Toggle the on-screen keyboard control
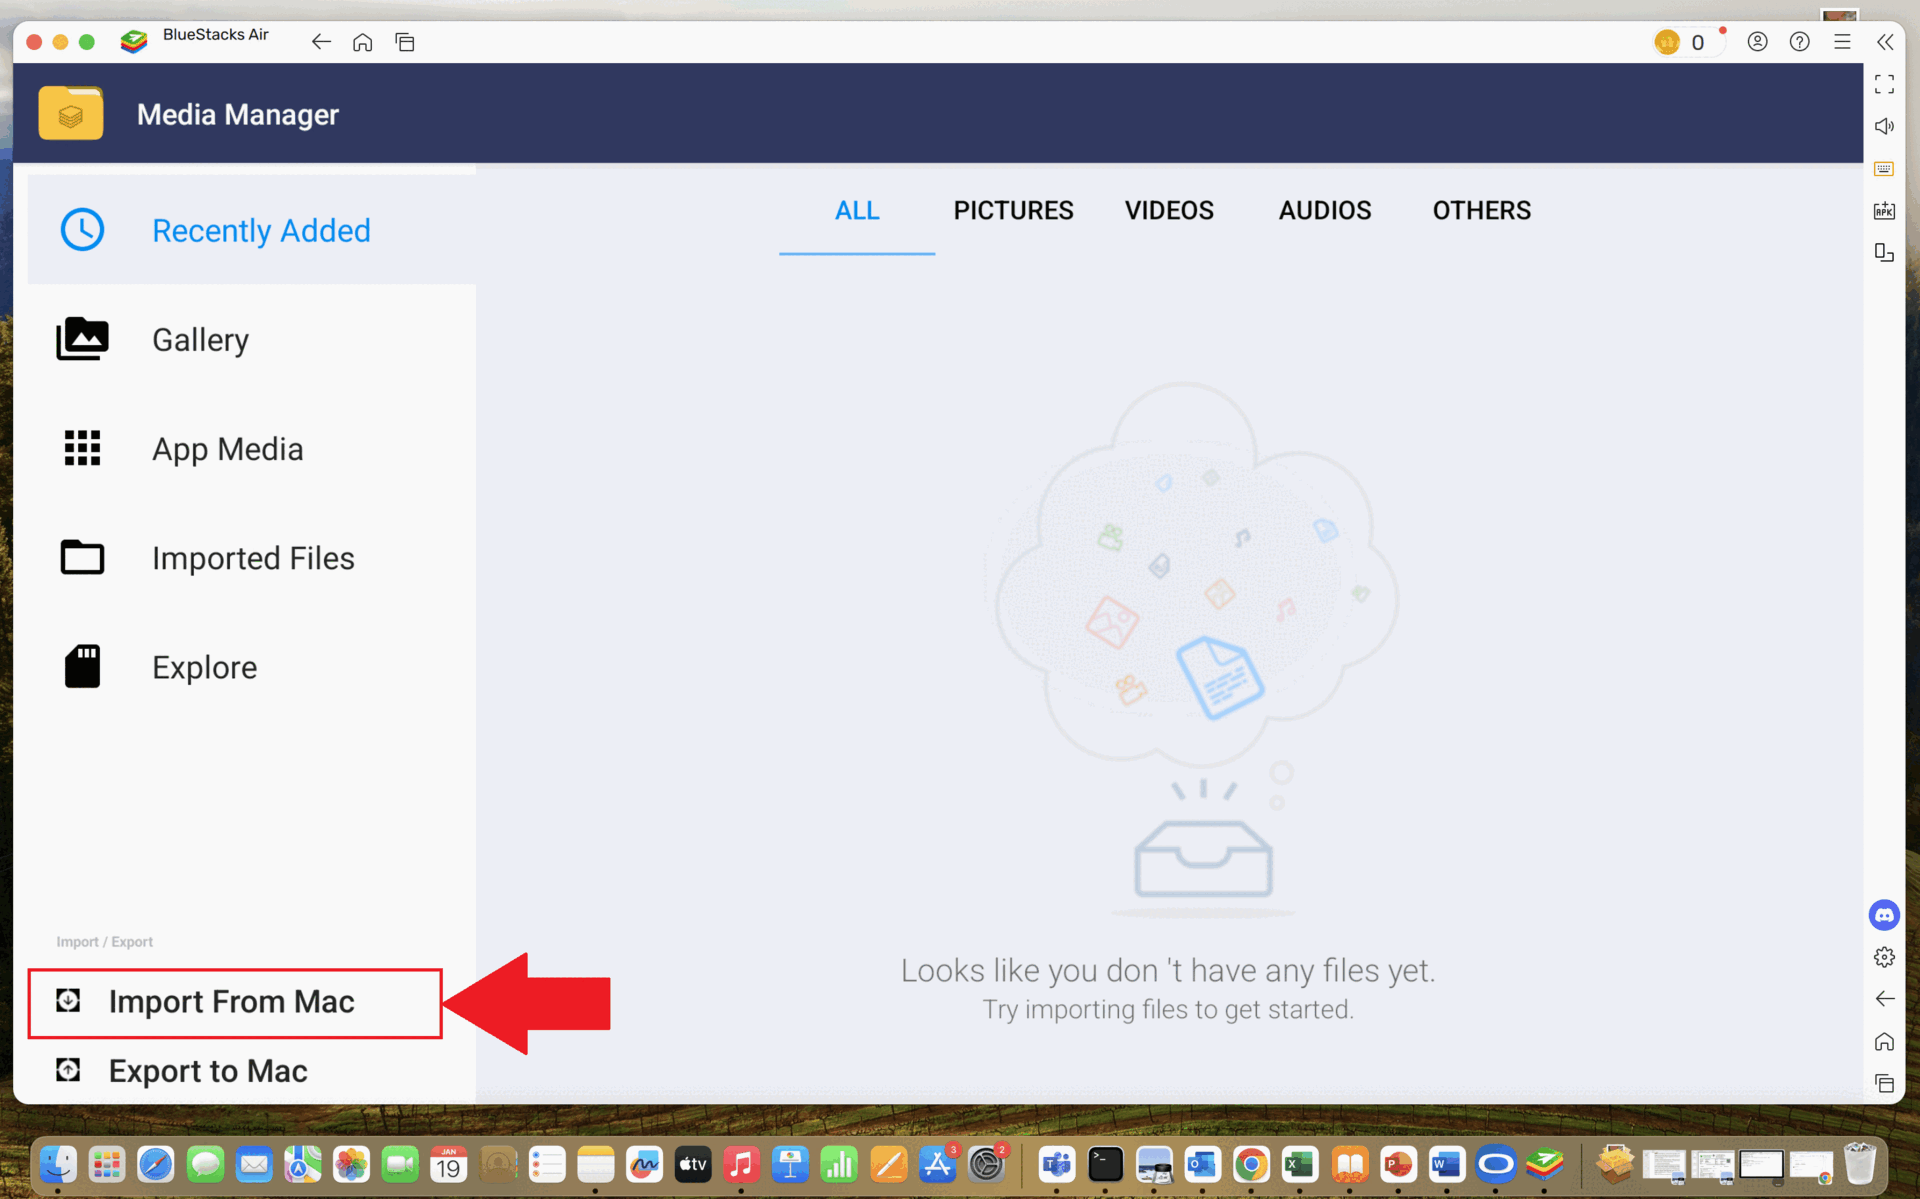 coord(1884,168)
